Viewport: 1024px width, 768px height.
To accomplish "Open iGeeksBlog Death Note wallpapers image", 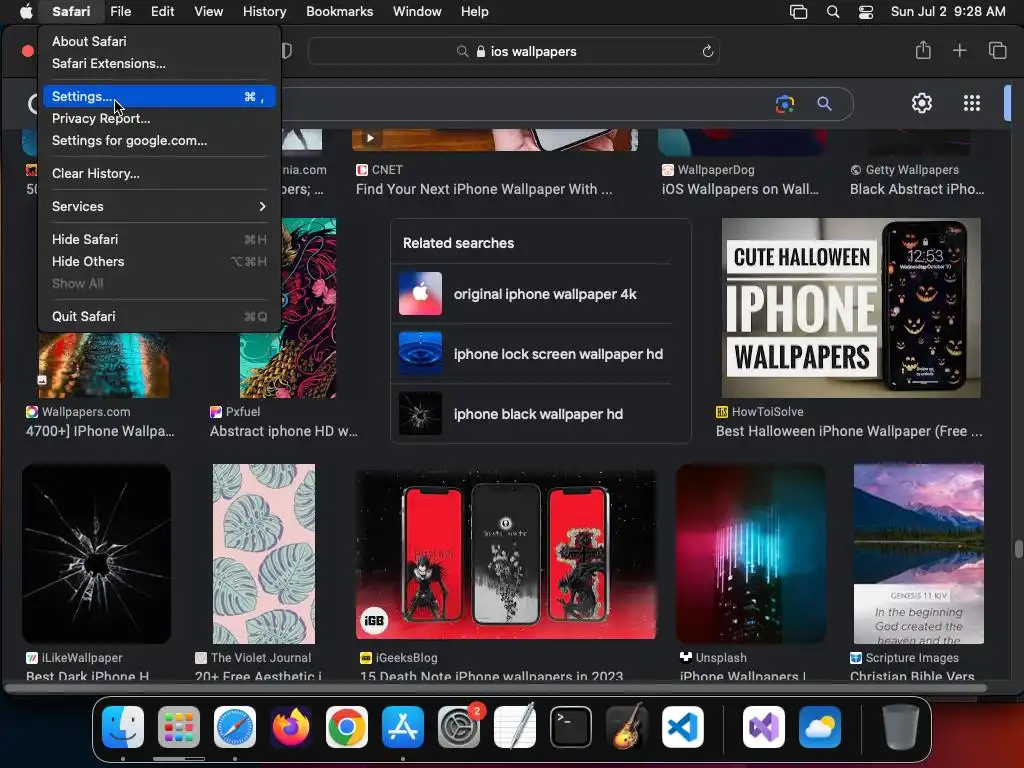I will [x=505, y=554].
